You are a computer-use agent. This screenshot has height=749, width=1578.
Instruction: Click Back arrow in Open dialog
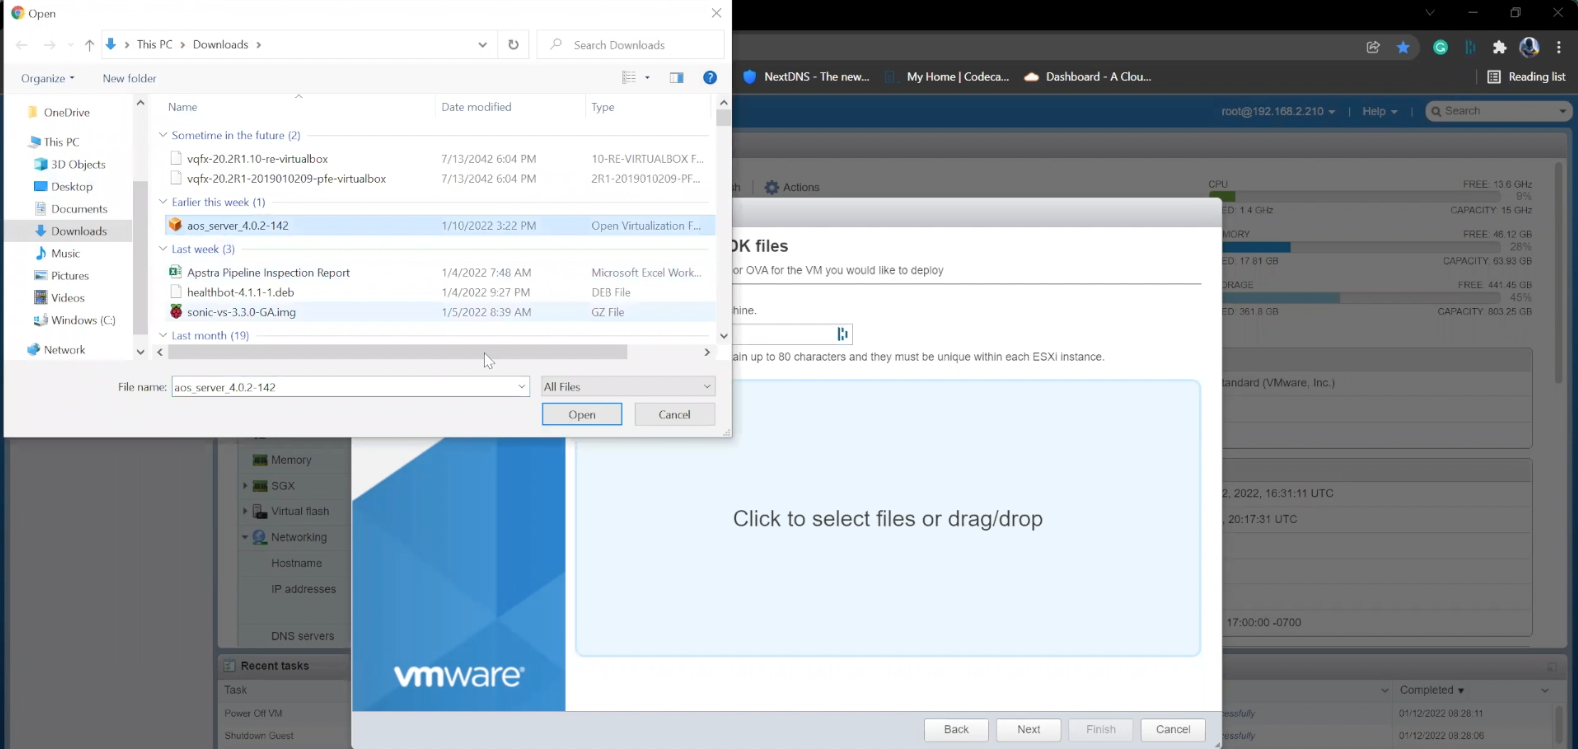pyautogui.click(x=22, y=45)
